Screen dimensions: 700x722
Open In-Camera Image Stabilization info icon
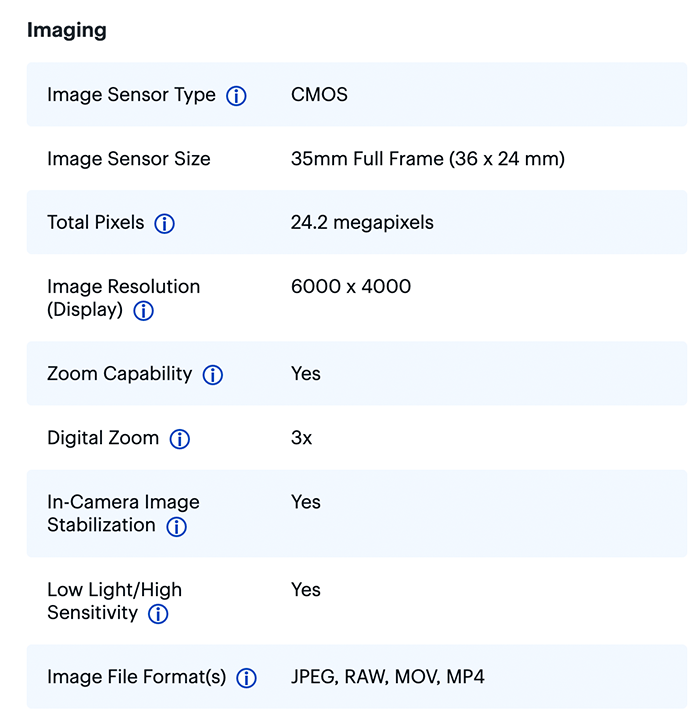click(177, 527)
